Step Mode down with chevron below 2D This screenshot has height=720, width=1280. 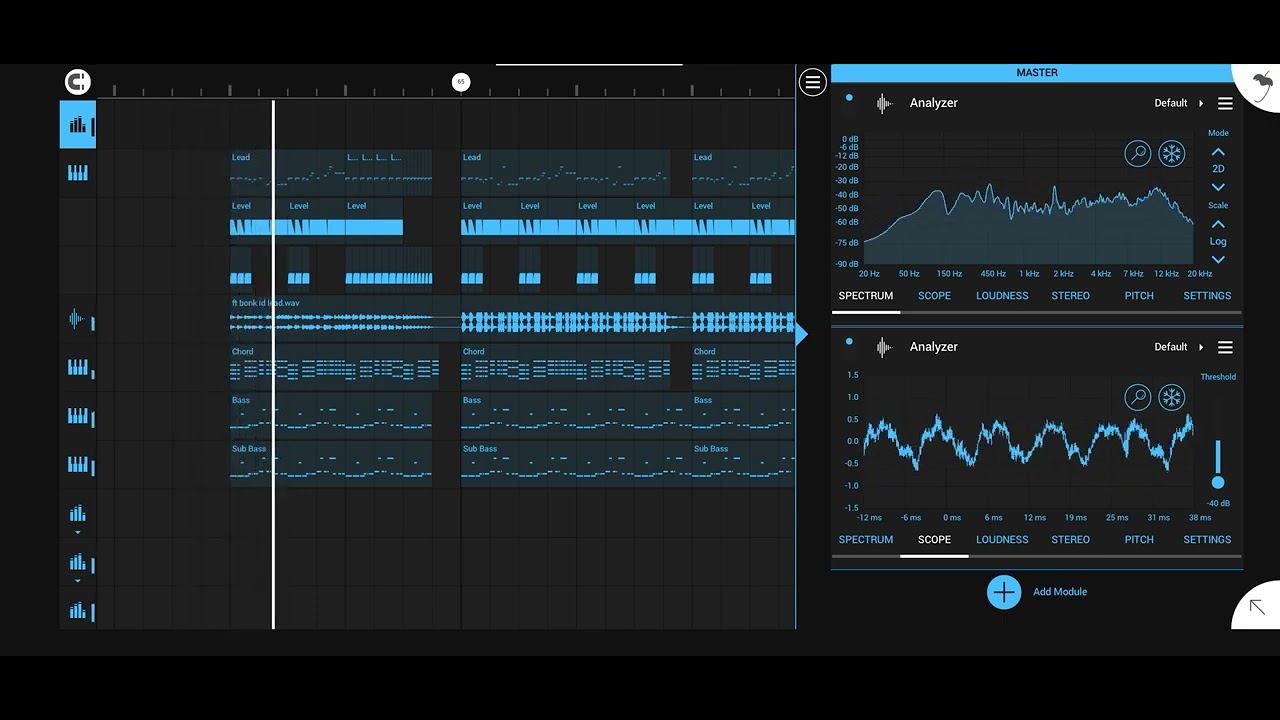1218,187
